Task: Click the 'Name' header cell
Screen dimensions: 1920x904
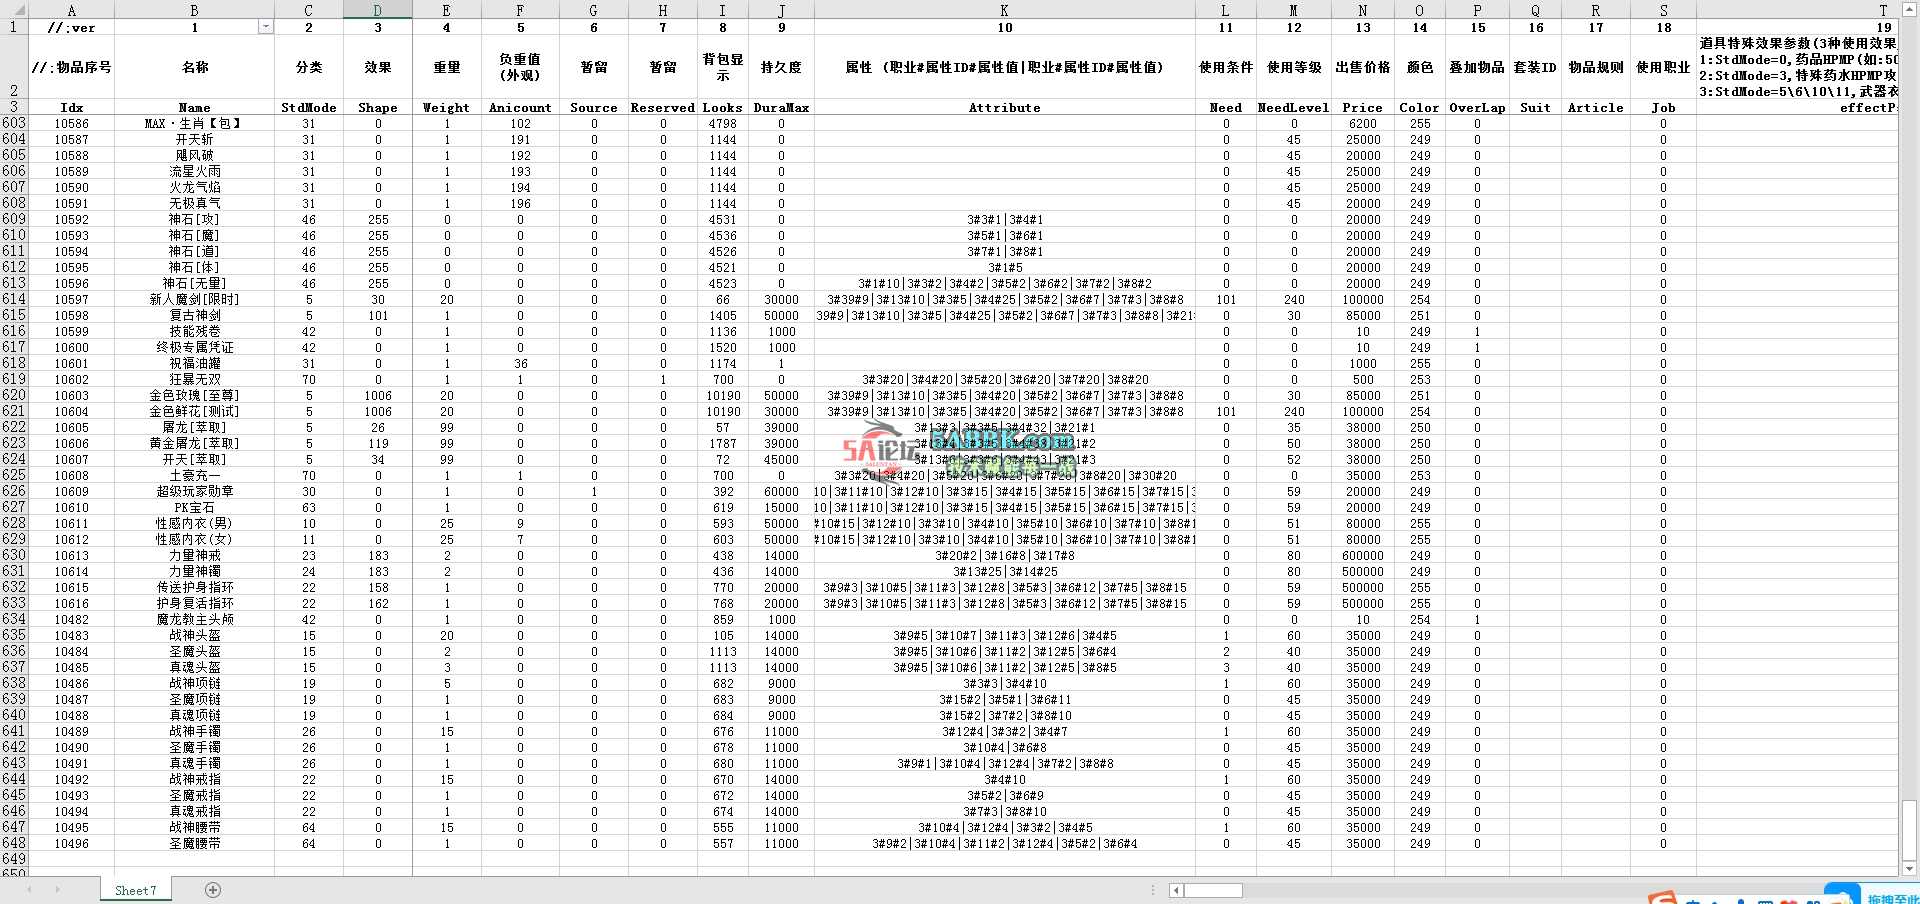Action: 194,107
